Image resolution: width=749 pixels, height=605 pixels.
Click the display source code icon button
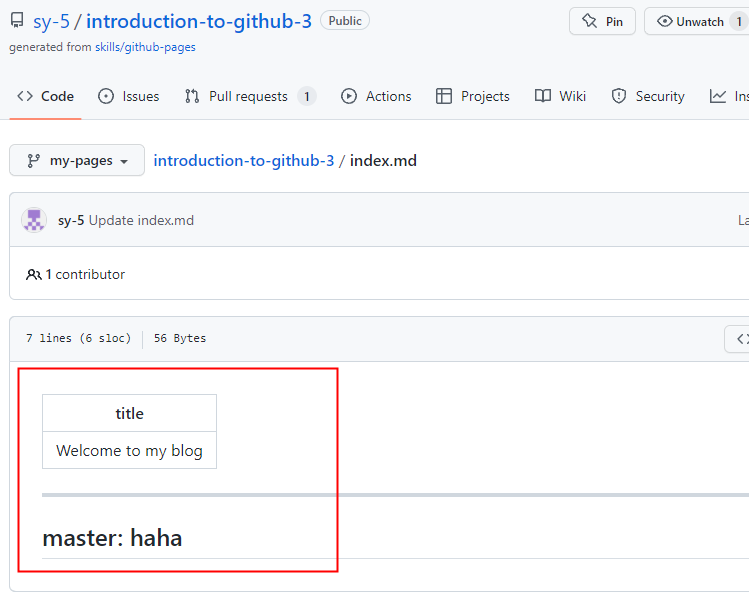(x=740, y=339)
